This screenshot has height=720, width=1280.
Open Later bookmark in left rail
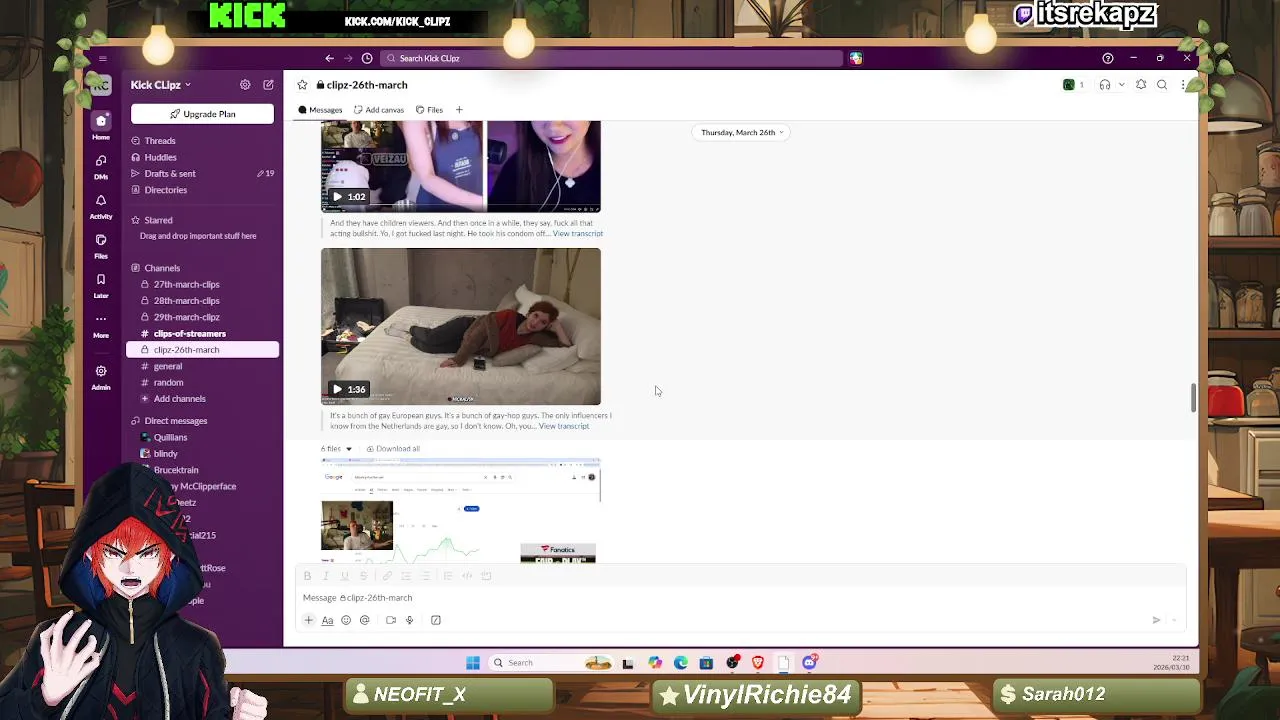pyautogui.click(x=101, y=285)
